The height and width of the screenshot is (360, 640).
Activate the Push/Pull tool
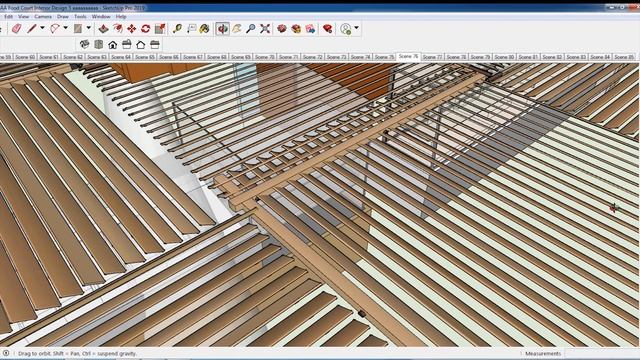pyautogui.click(x=103, y=29)
